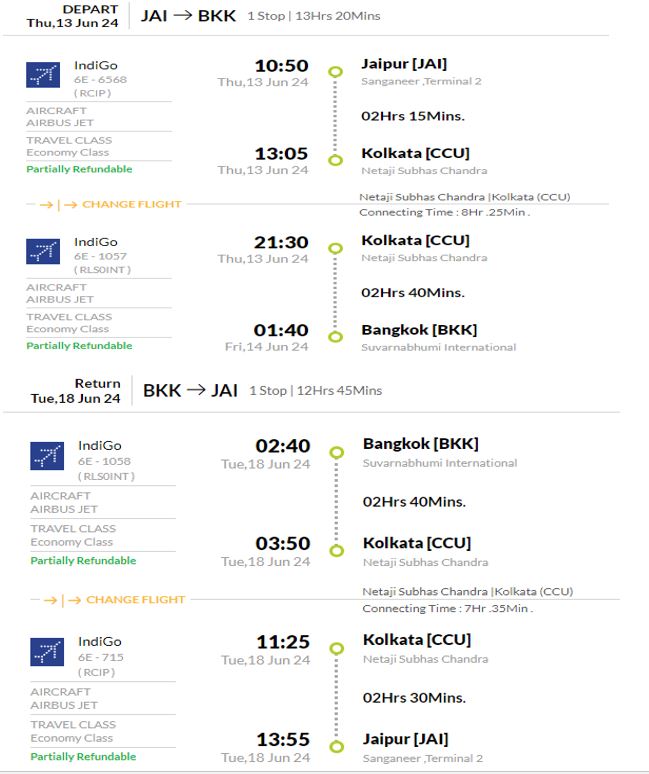
Task: Click the IndiGo logo for flight 6E-6568
Action: tap(43, 75)
